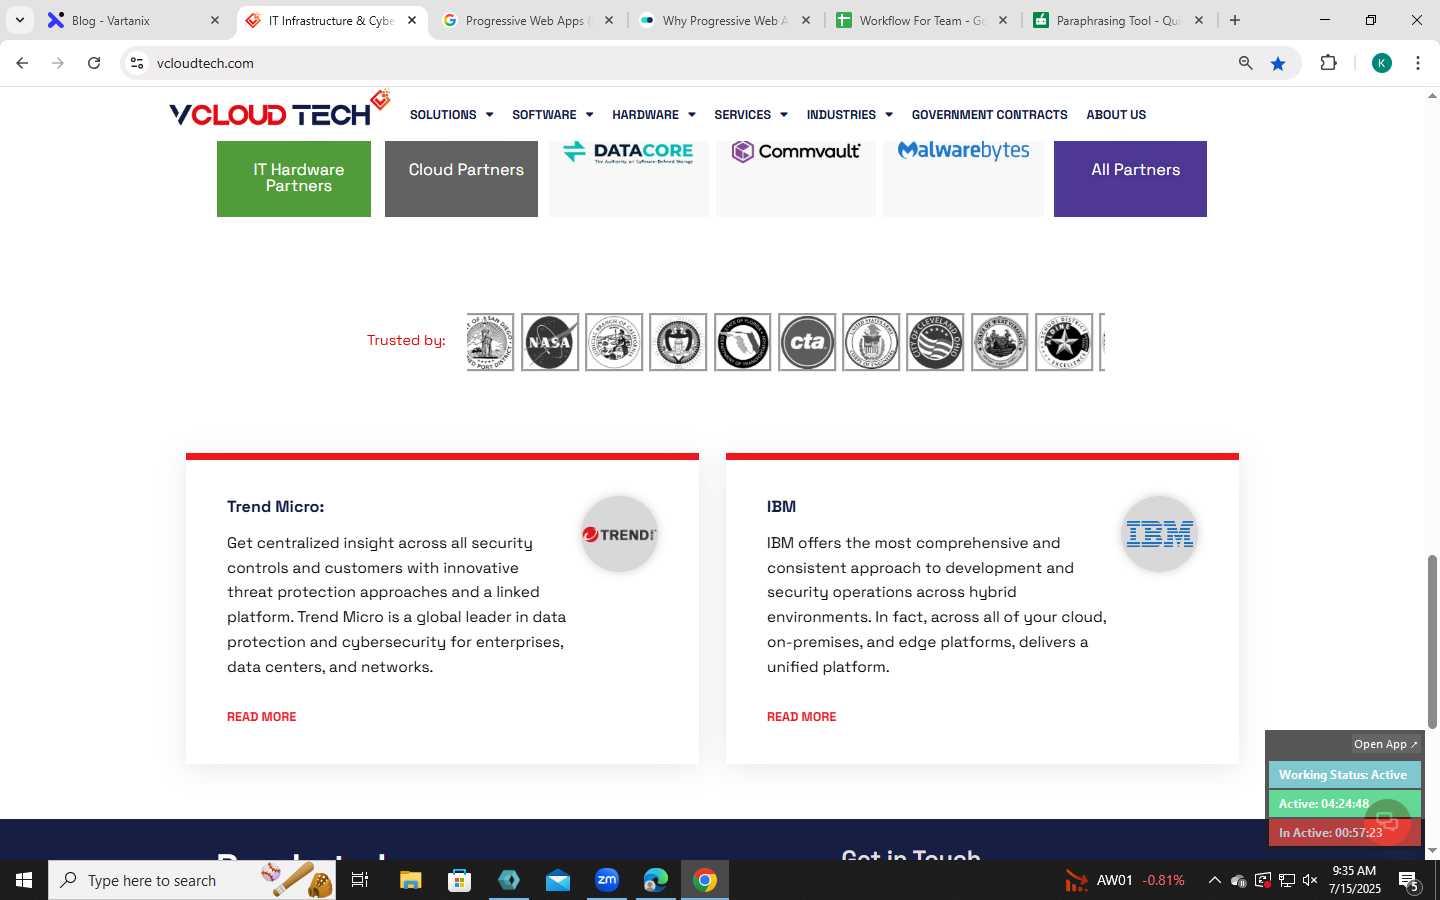The height and width of the screenshot is (900, 1440).
Task: Expand the Software menu
Action: [552, 115]
